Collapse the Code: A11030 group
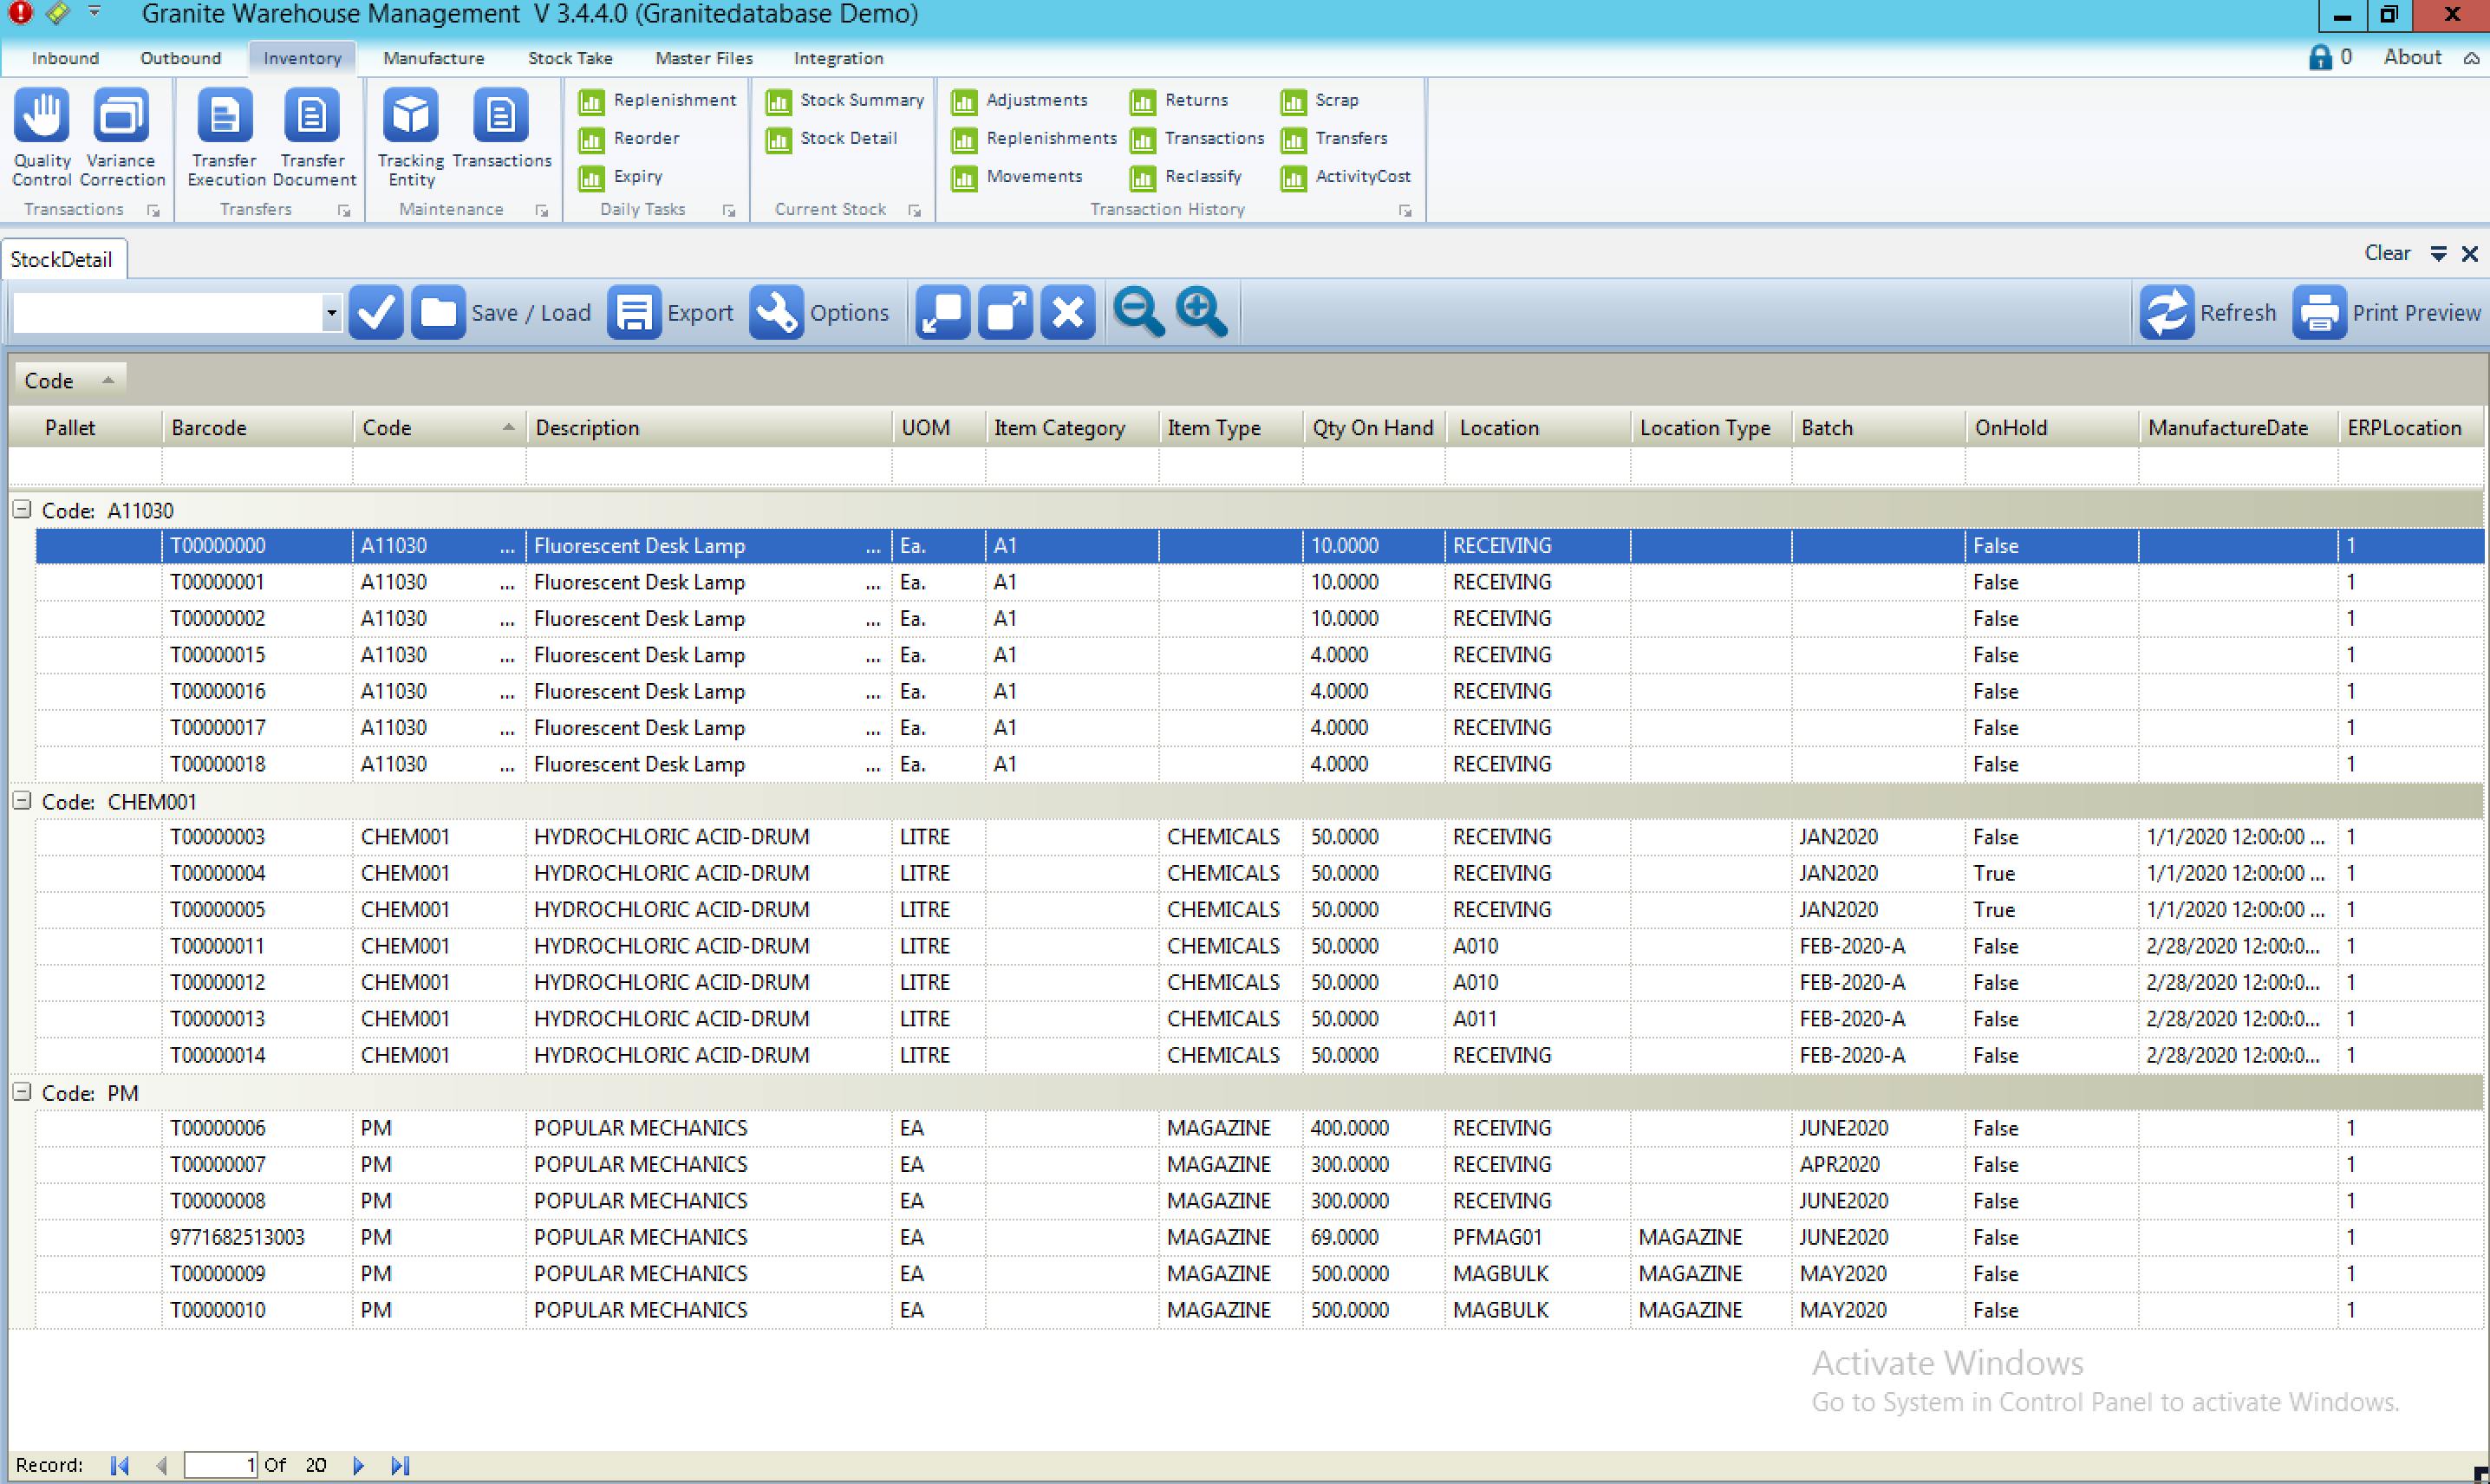This screenshot has height=1484, width=2490. (22, 510)
